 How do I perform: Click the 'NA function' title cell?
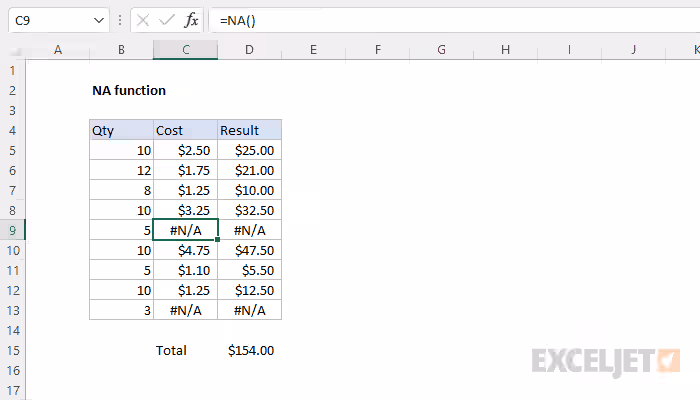pos(129,91)
